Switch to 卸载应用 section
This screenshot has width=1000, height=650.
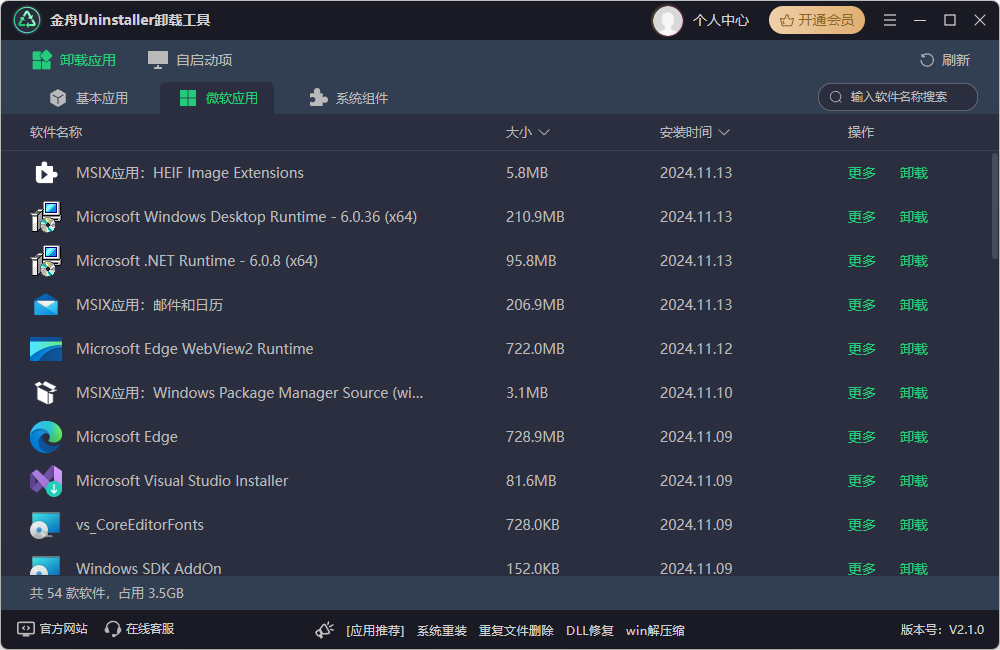(74, 60)
